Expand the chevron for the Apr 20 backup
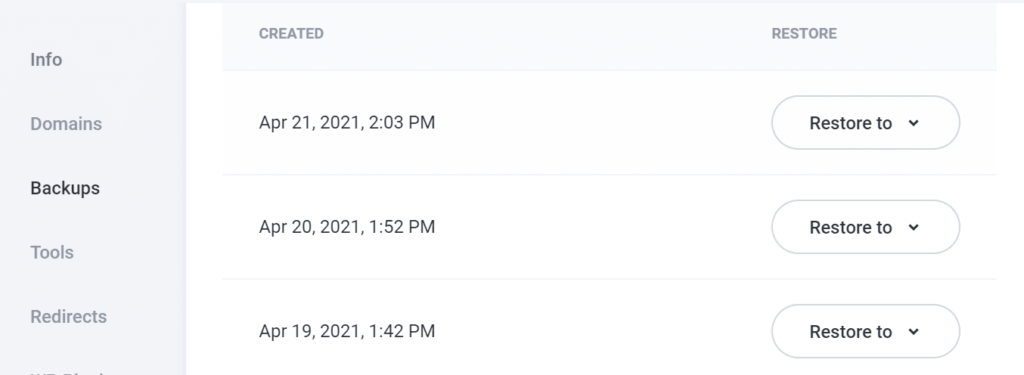 tap(914, 227)
